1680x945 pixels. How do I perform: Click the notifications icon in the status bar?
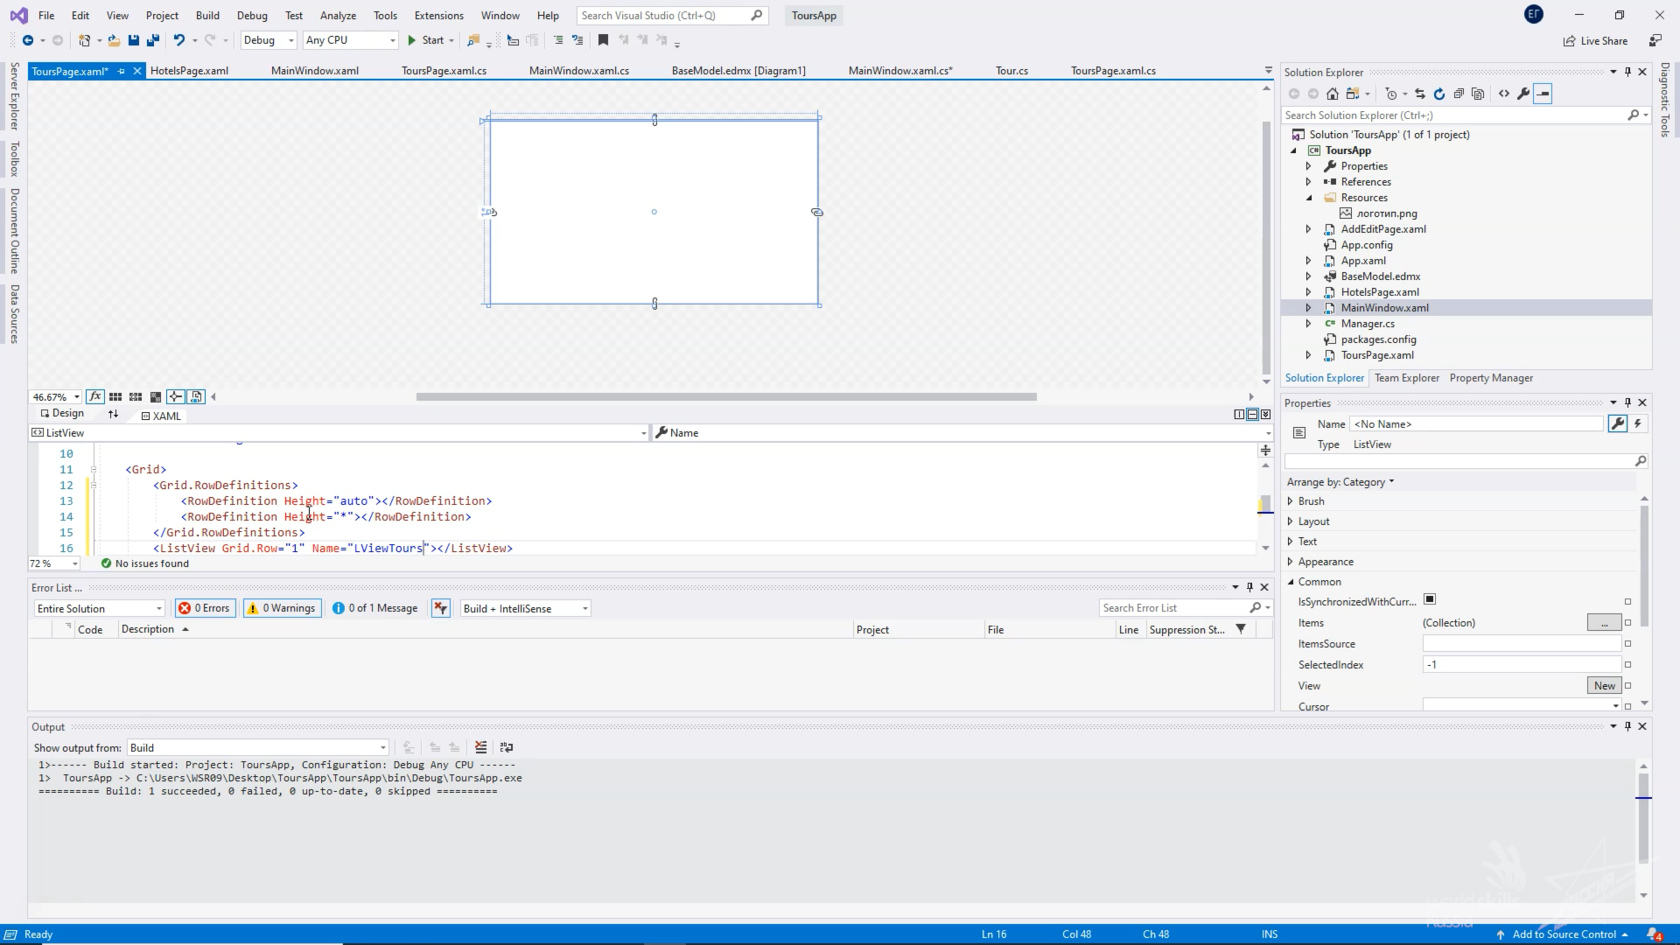point(1654,935)
